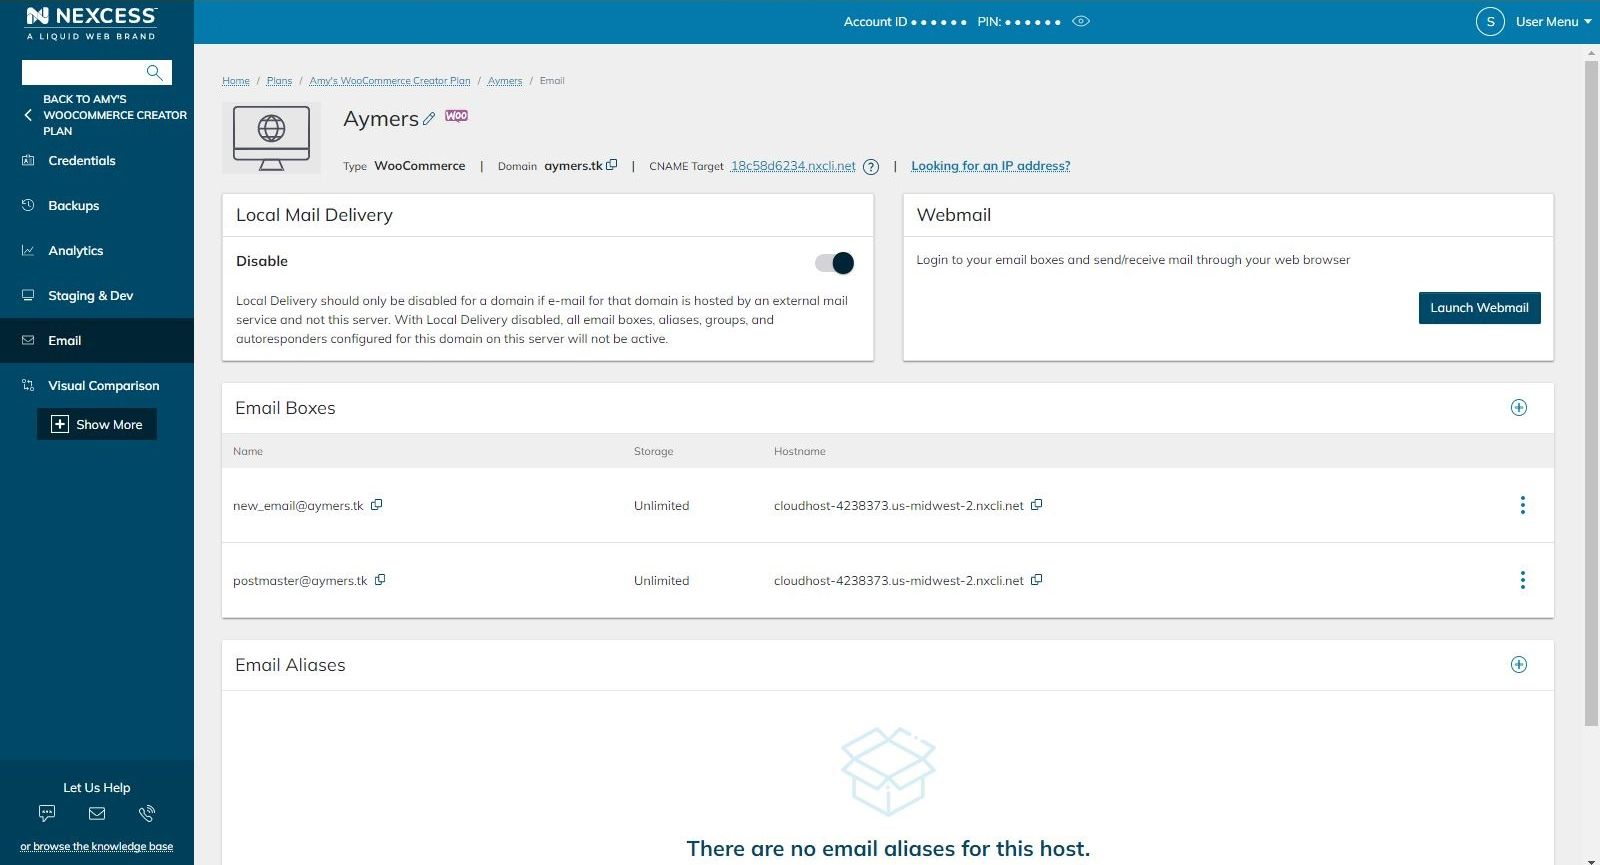Go to Home breadcrumb
Viewport: 1600px width, 865px height.
(x=236, y=81)
